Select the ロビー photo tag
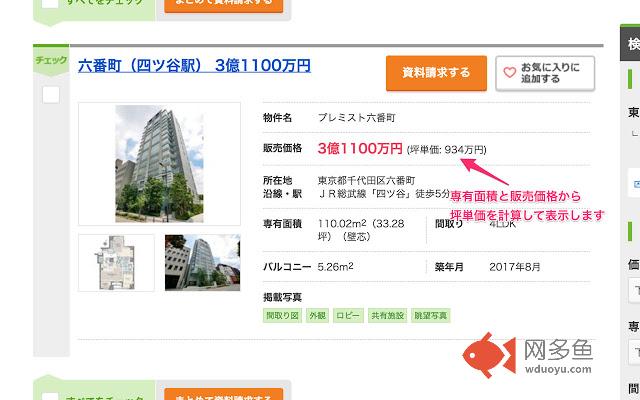Screen dimensions: 640x400 348,316
